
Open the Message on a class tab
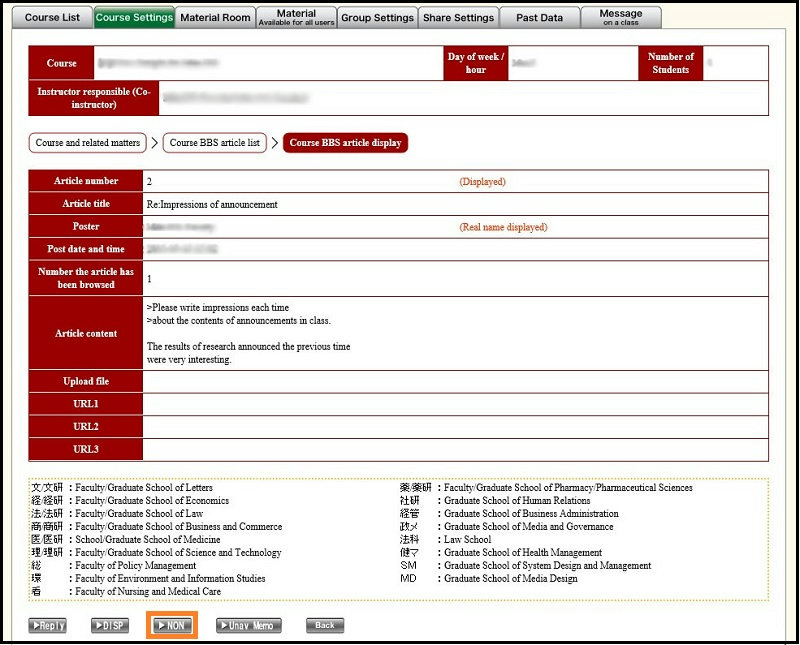click(621, 17)
